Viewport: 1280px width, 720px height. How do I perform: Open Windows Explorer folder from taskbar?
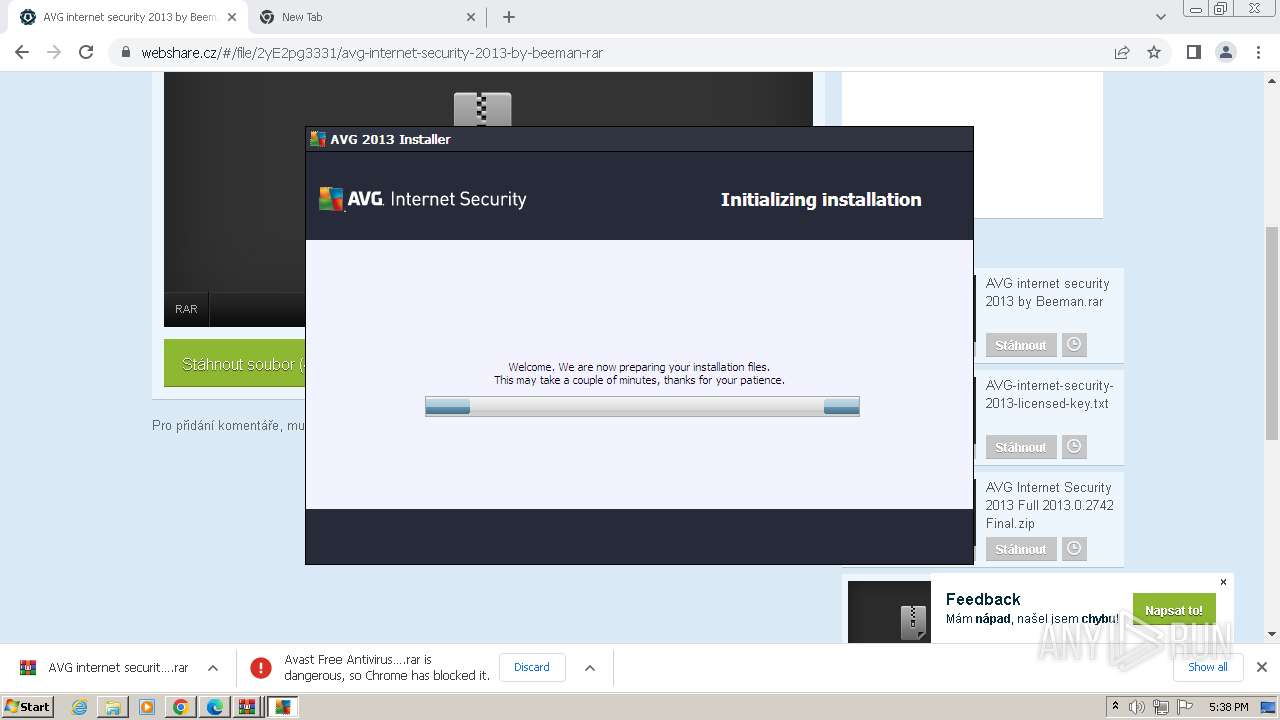pos(113,707)
